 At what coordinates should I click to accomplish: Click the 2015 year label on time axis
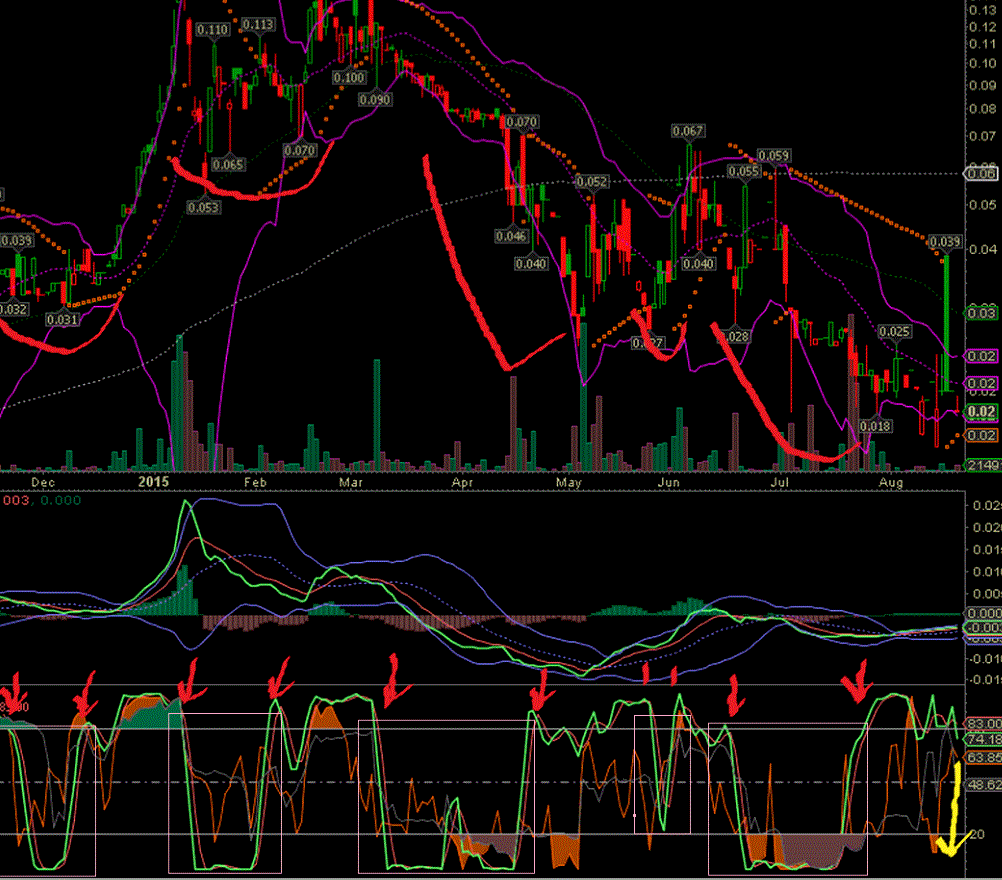153,482
